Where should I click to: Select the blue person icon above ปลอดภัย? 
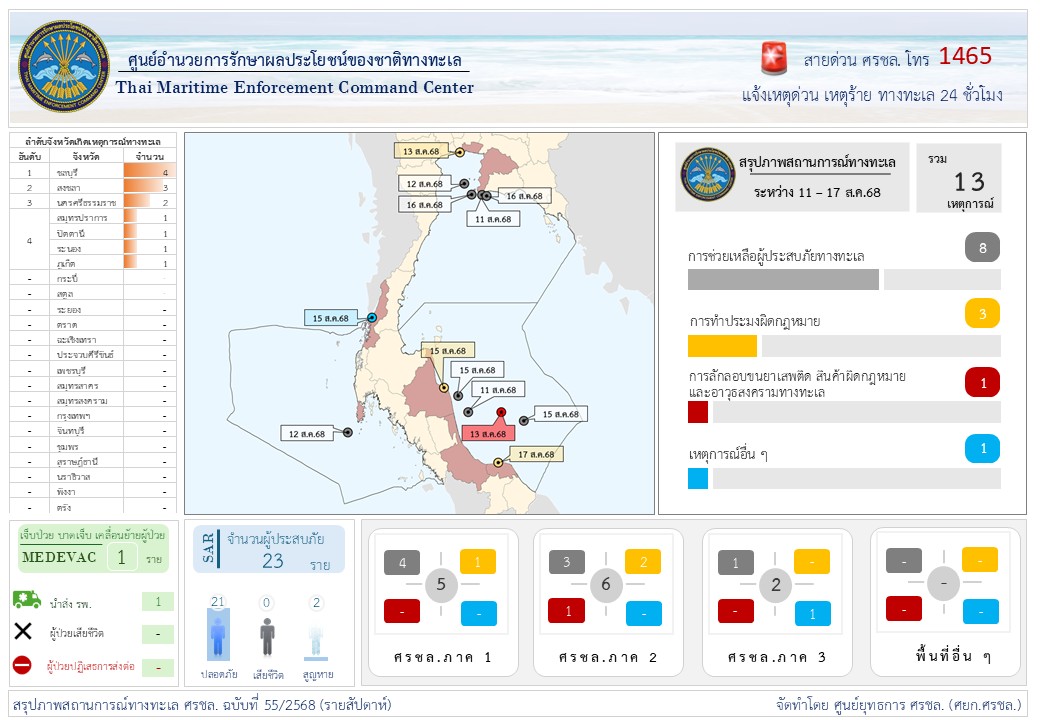click(218, 637)
